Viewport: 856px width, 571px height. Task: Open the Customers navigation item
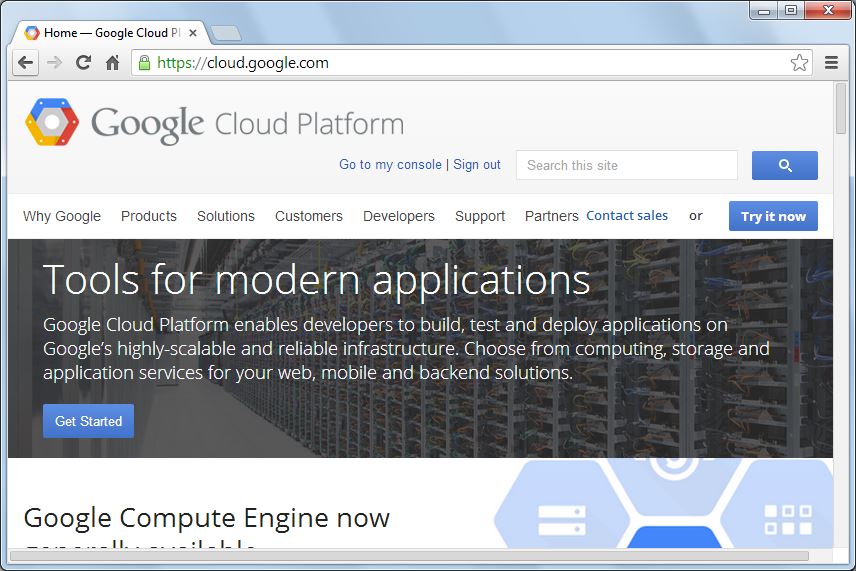tap(309, 216)
